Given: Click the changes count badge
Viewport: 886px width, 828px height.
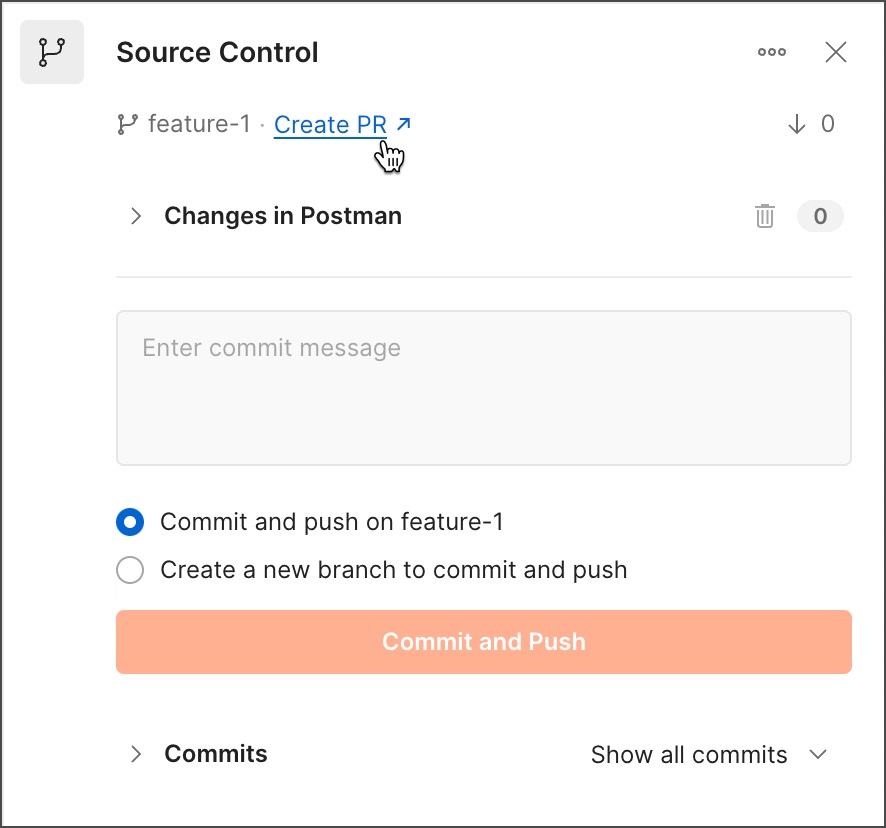Looking at the screenshot, I should 820,216.
